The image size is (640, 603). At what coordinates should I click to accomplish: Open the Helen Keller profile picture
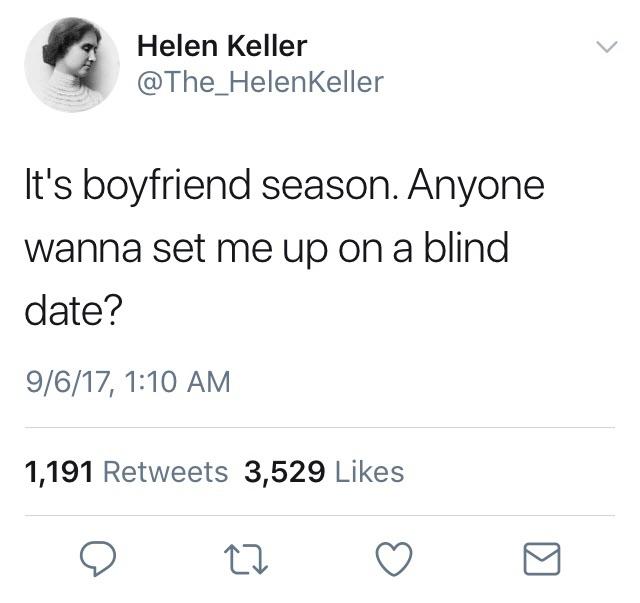click(x=72, y=65)
